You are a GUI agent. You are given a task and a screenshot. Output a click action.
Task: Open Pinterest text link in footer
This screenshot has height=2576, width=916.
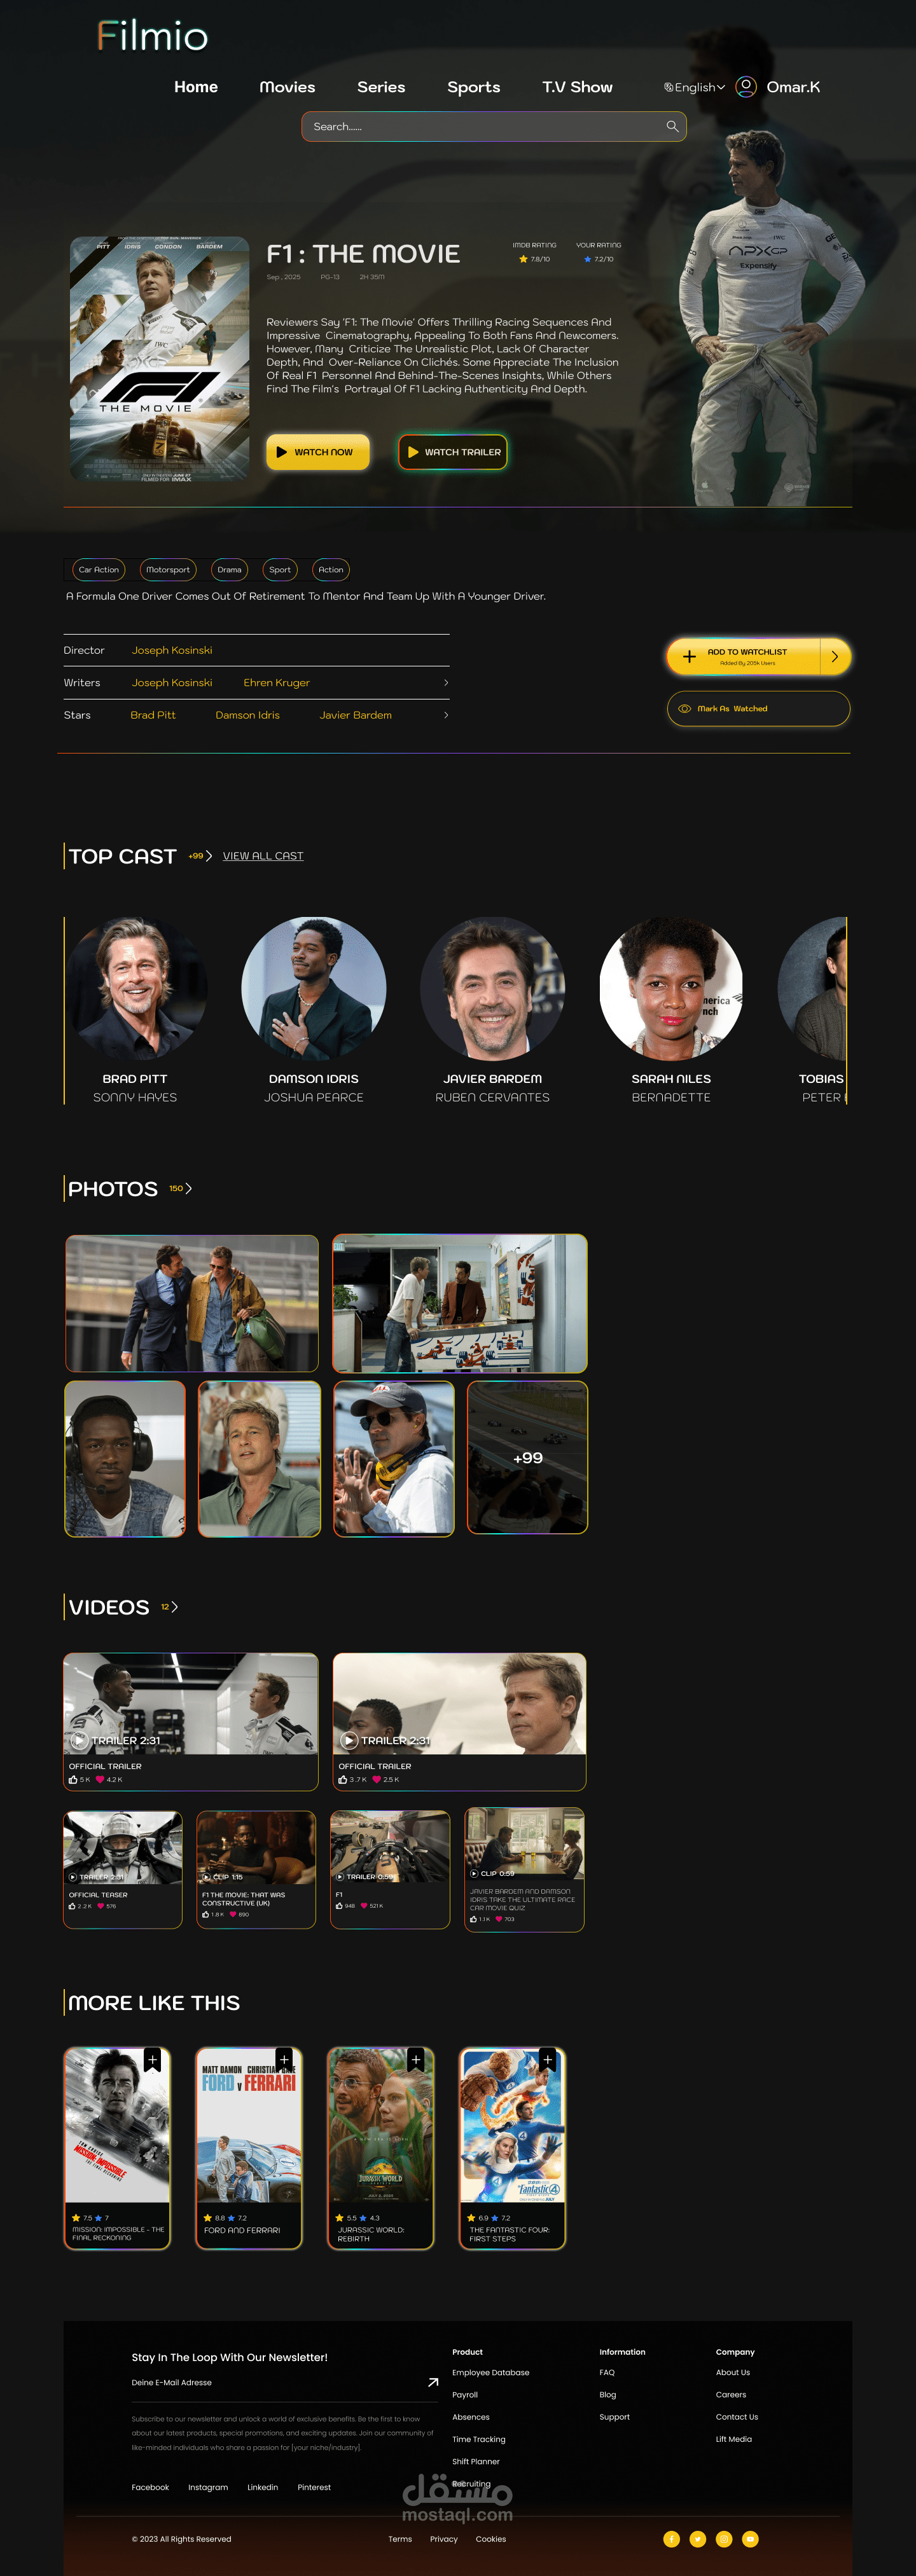click(x=314, y=2487)
